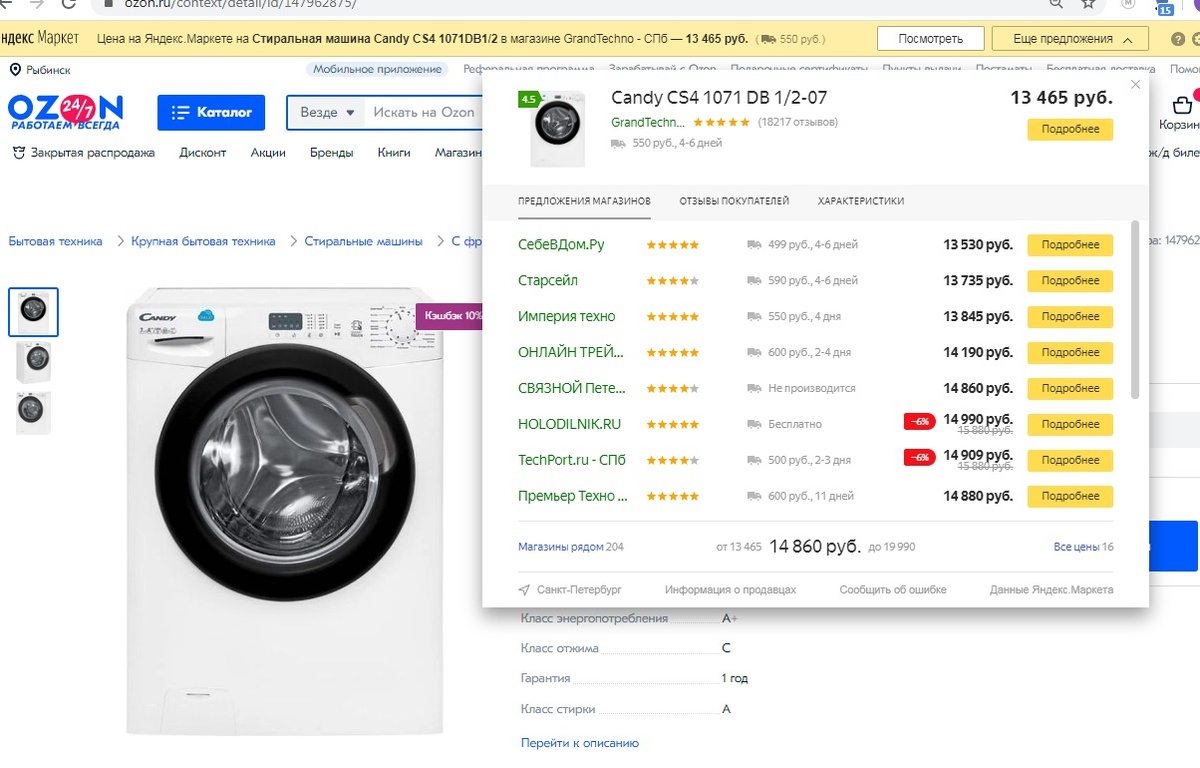Click Подробнее for СВЯЗНОЙ
Viewport: 1200px width, 768px height.
[1070, 389]
